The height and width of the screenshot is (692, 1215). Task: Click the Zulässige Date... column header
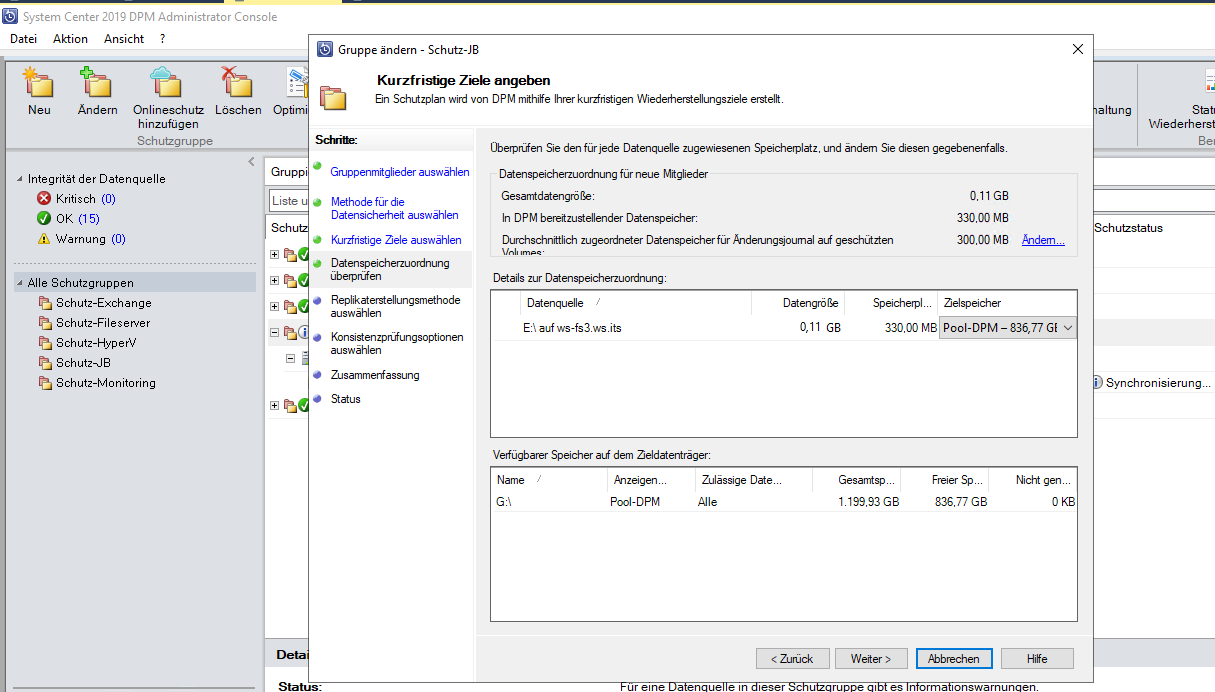click(x=754, y=480)
